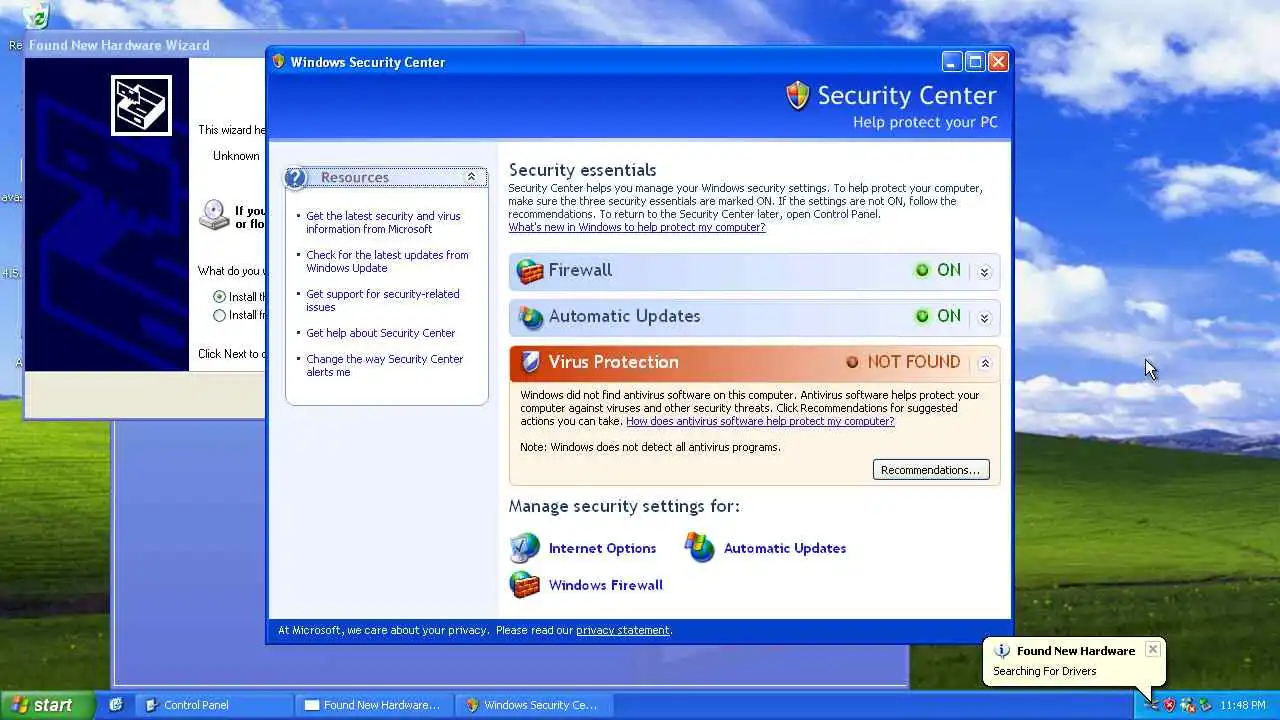Image resolution: width=1280 pixels, height=720 pixels.
Task: Click the Unknown device text in wizard
Action: pos(236,156)
